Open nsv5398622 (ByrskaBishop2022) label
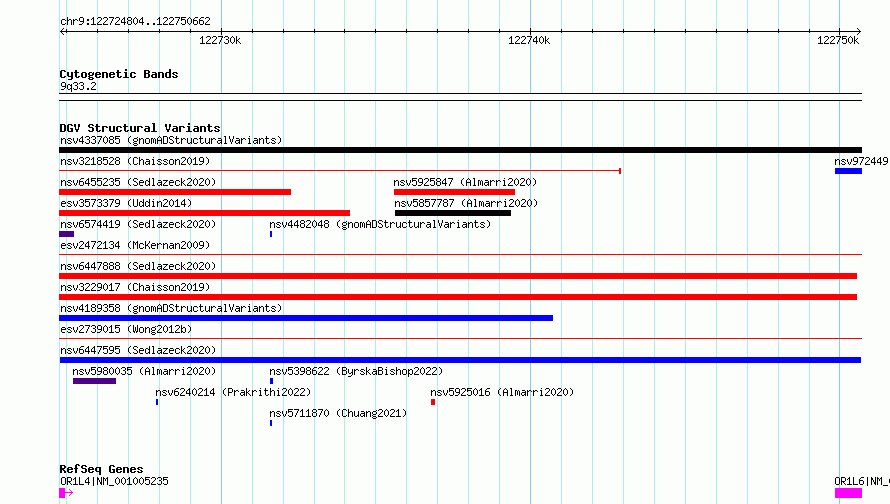Viewport: 890px width, 504px height. (x=356, y=371)
